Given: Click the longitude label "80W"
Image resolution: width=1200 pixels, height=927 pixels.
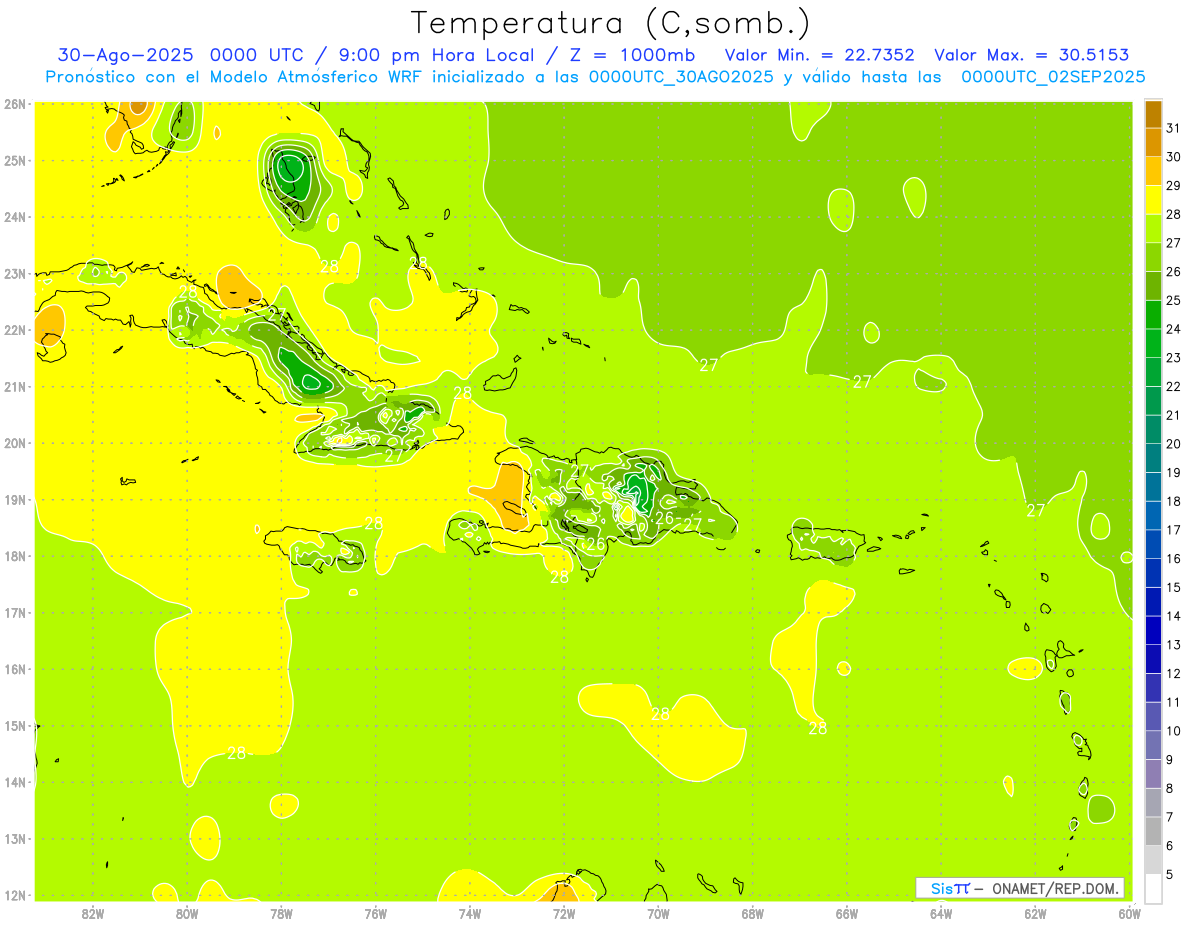Looking at the screenshot, I should point(187,912).
